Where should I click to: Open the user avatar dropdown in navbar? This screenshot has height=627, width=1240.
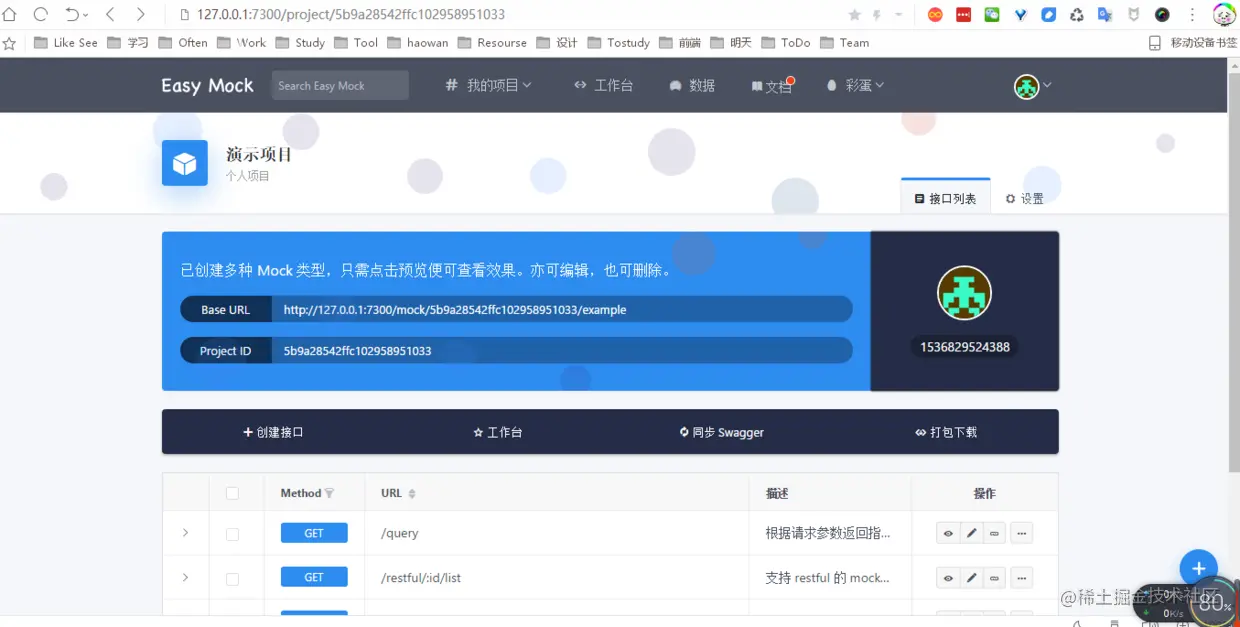1033,86
